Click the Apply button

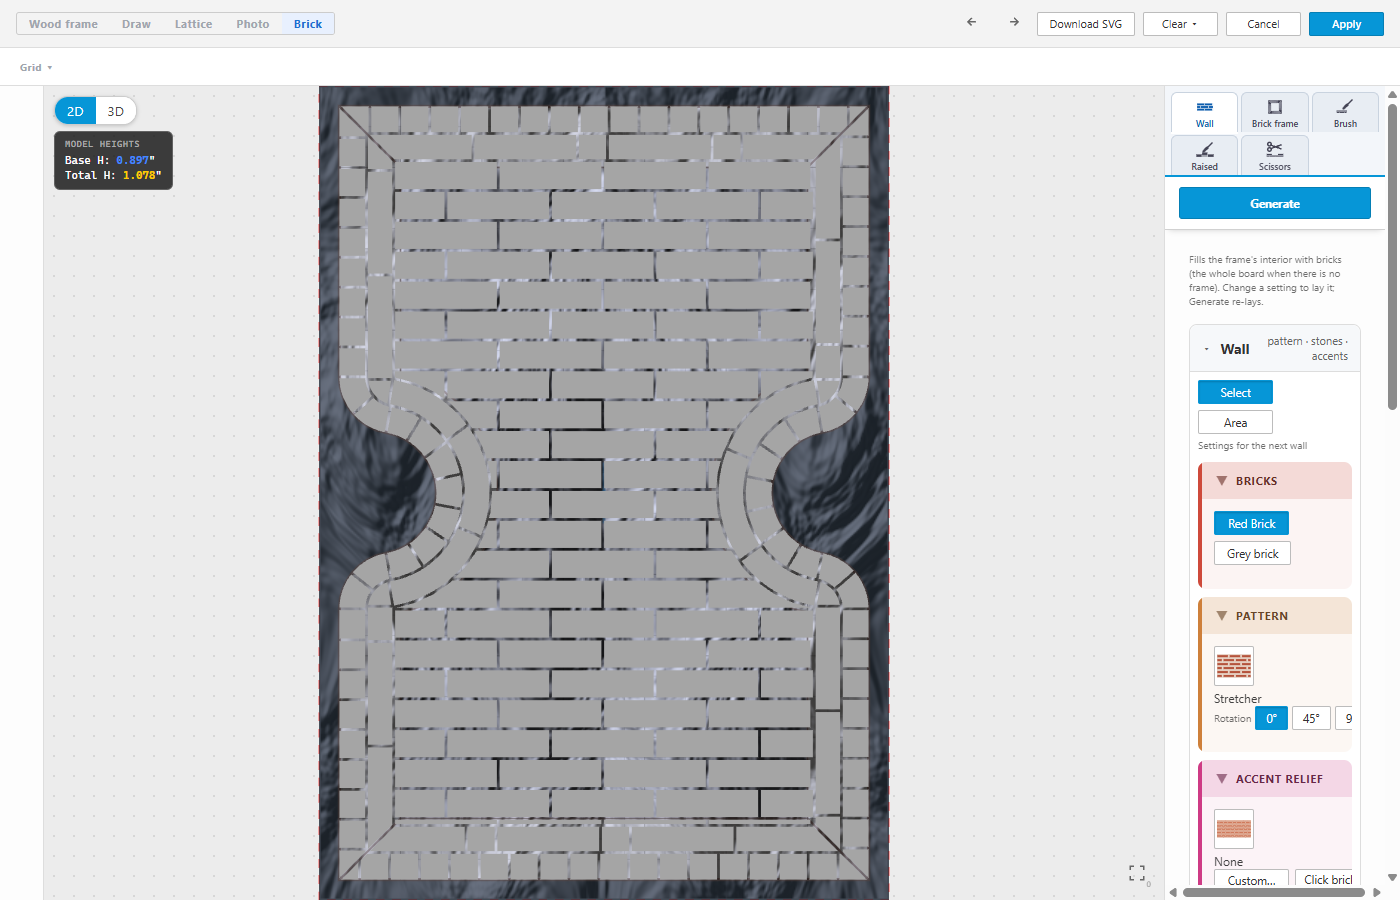(1346, 24)
